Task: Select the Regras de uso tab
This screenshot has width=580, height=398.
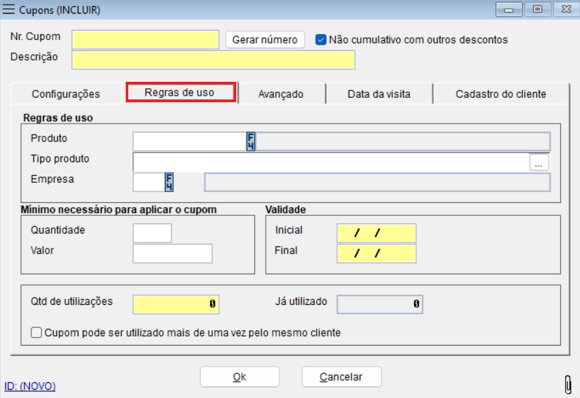Action: point(181,92)
